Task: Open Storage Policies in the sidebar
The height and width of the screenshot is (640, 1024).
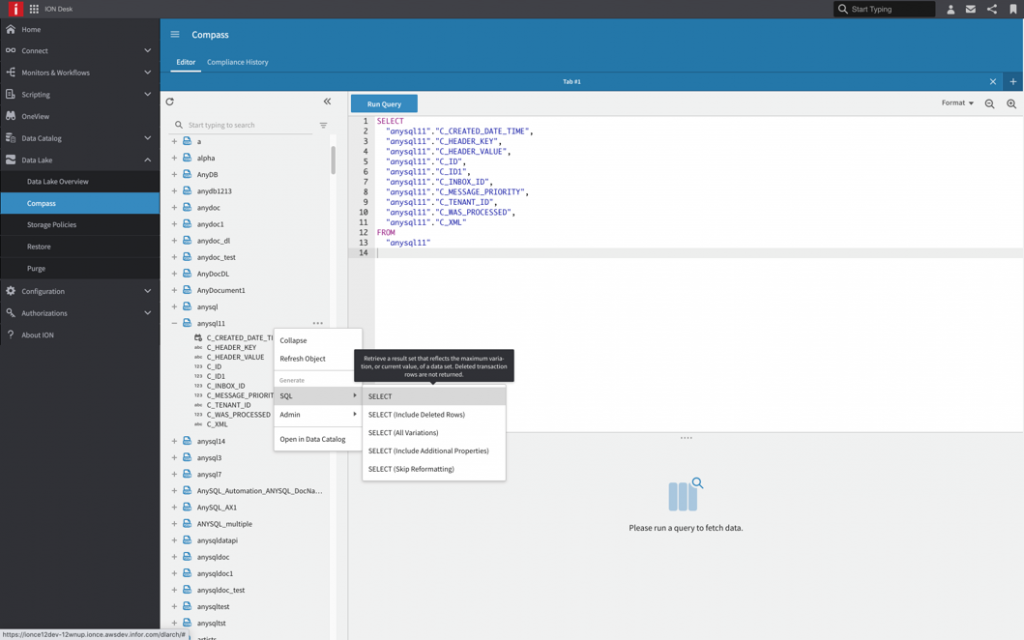Action: pyautogui.click(x=52, y=224)
